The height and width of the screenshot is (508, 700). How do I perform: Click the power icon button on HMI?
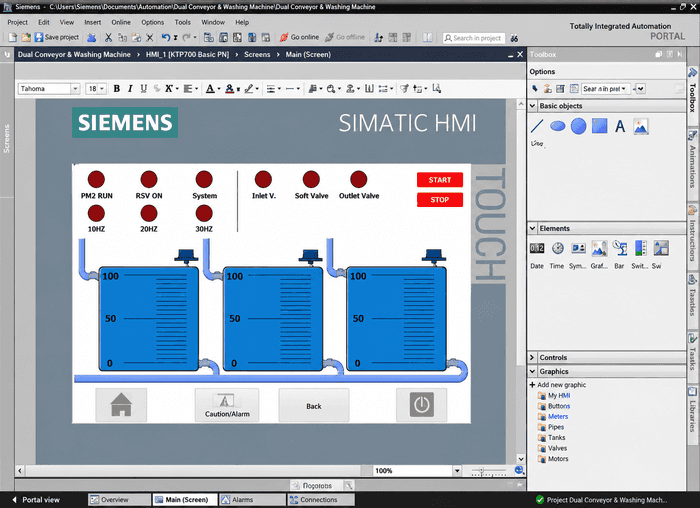(421, 405)
